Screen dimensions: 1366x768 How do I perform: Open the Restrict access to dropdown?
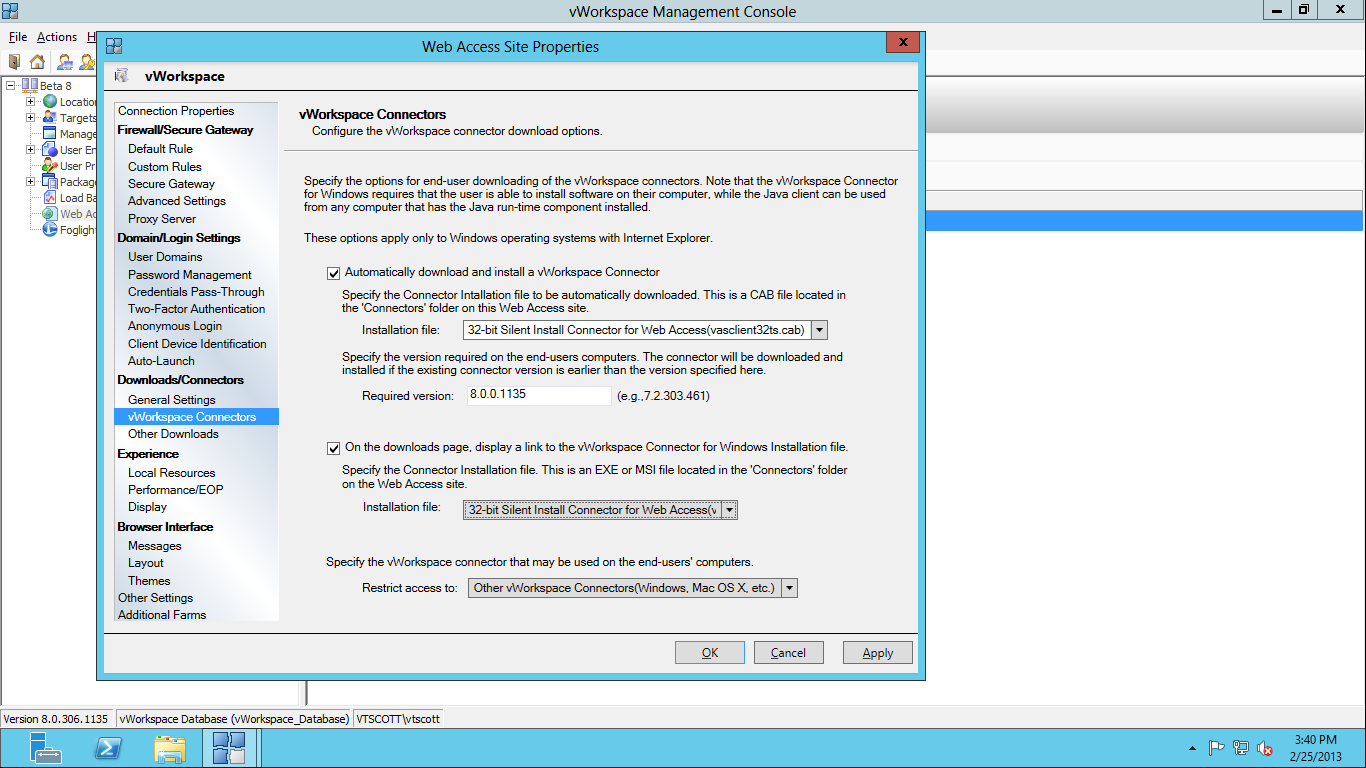point(790,588)
